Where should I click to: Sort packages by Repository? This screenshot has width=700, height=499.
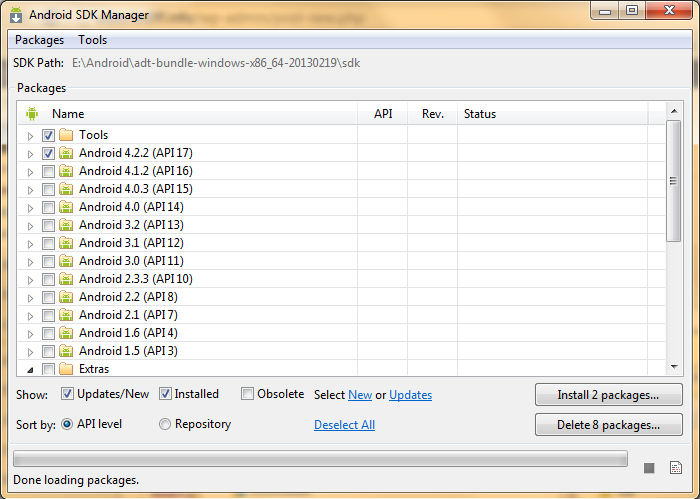(x=165, y=424)
